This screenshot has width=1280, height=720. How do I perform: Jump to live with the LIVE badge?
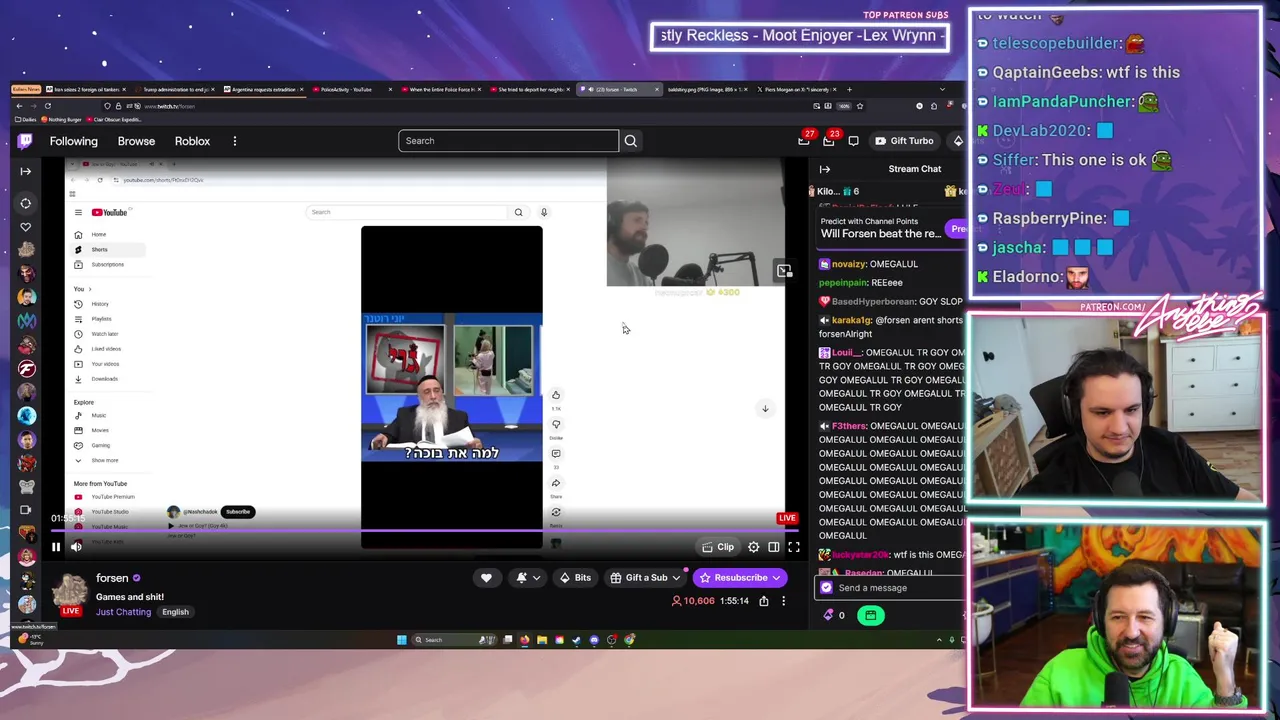coord(787,518)
